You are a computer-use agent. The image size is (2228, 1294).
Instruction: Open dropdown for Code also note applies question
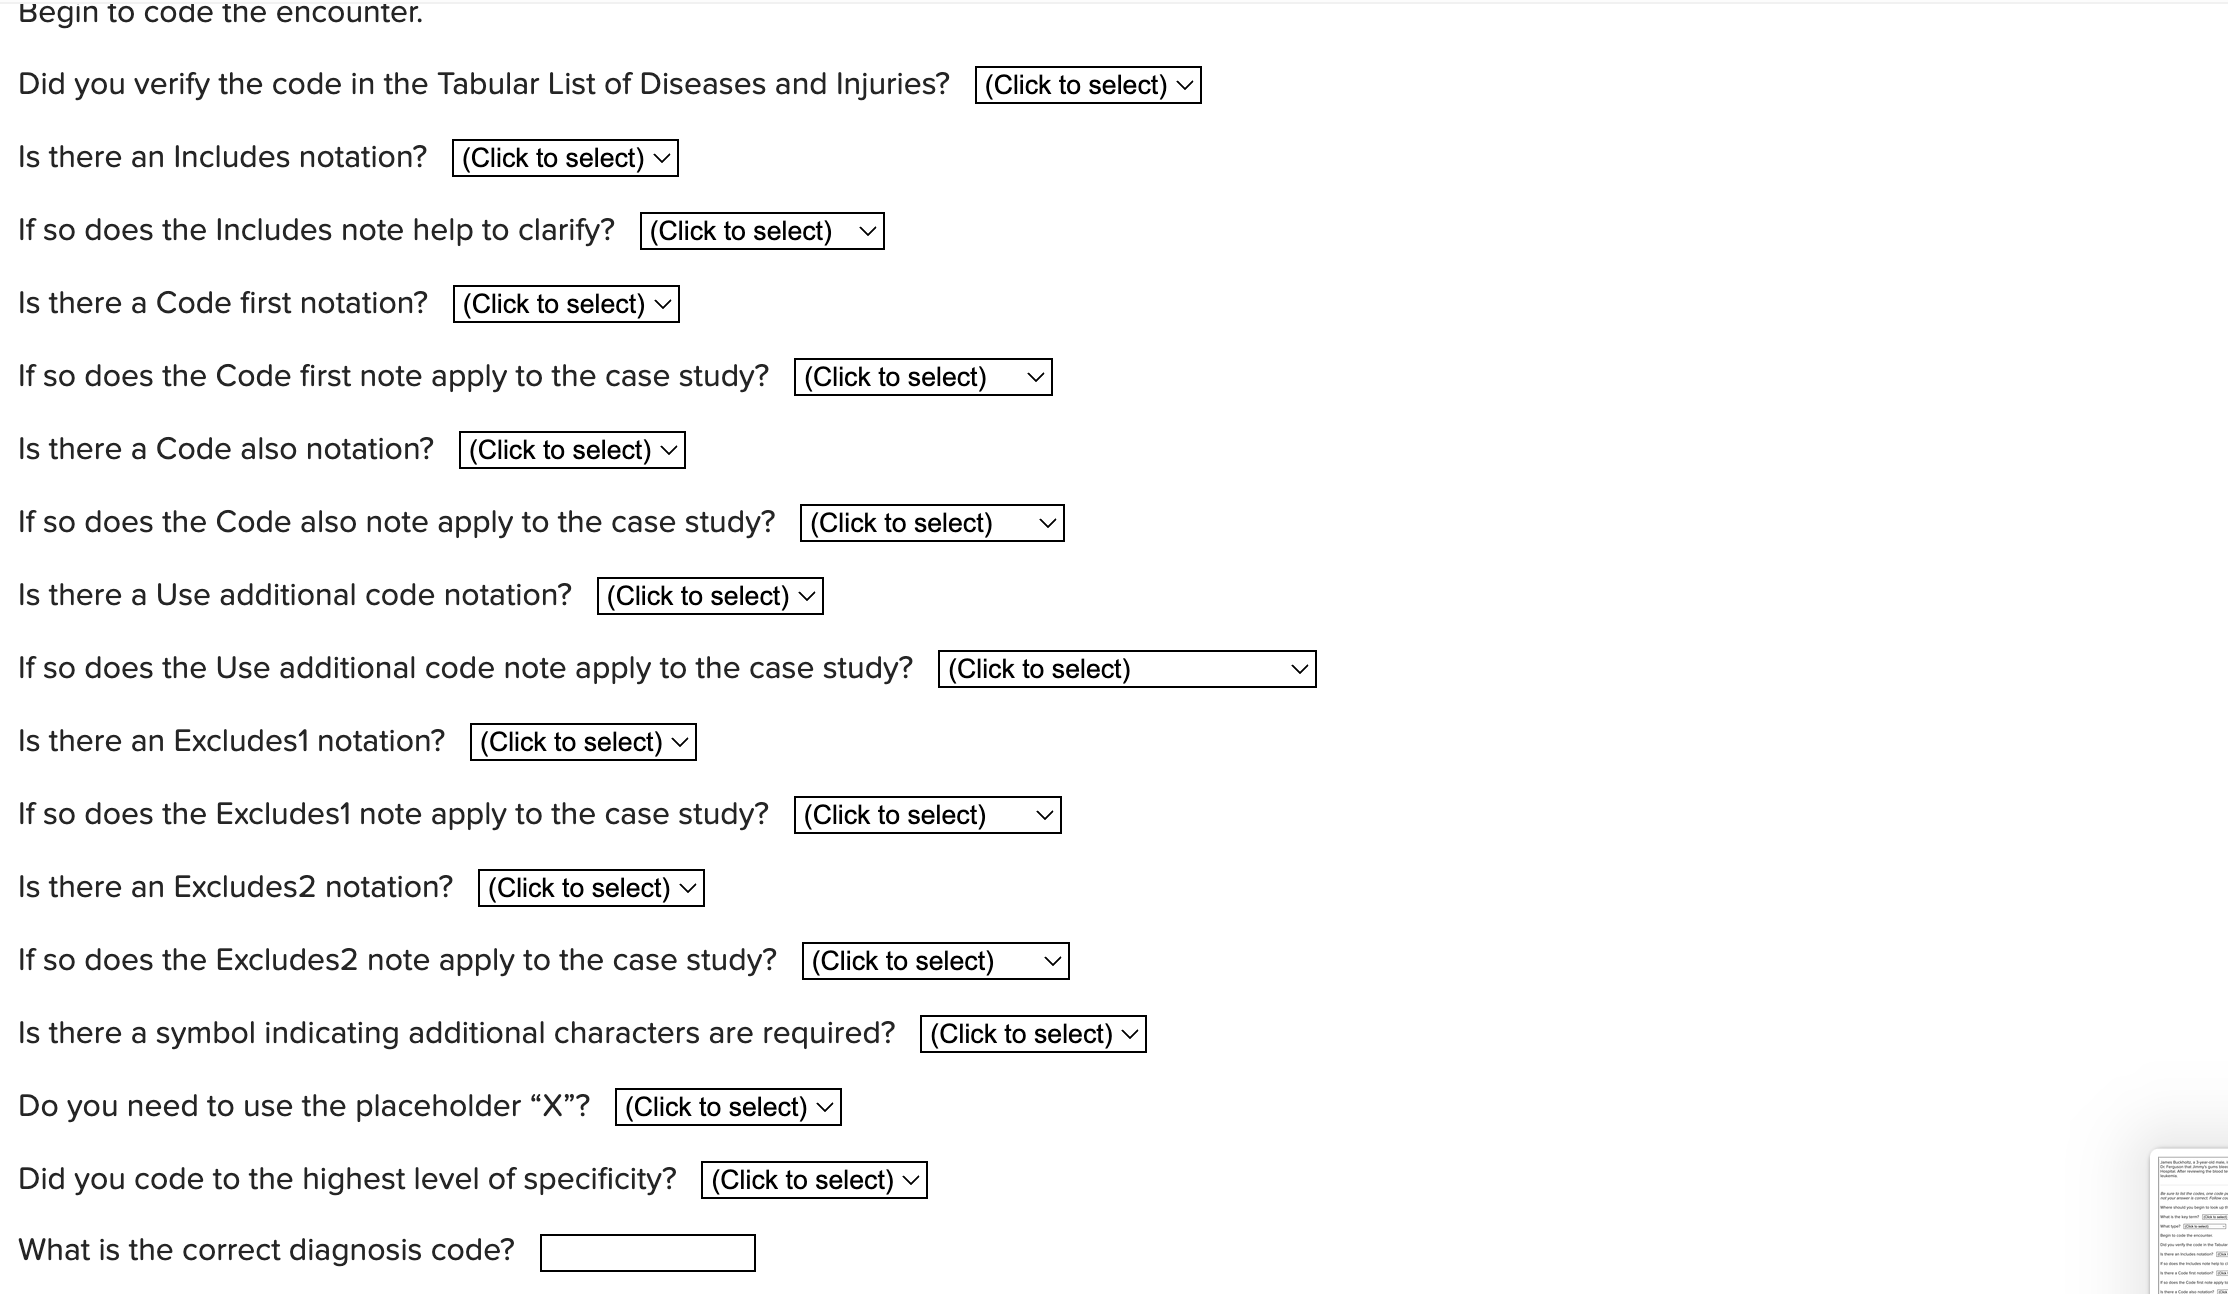tap(931, 522)
